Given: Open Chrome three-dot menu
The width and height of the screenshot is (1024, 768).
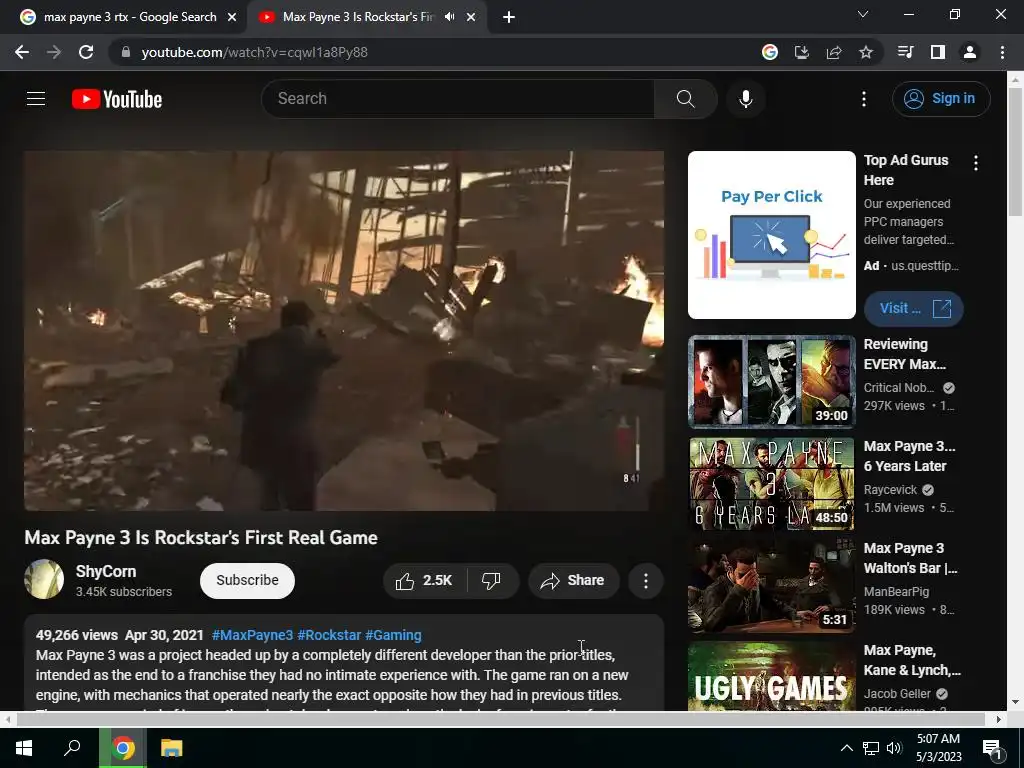Looking at the screenshot, I should click(1002, 52).
